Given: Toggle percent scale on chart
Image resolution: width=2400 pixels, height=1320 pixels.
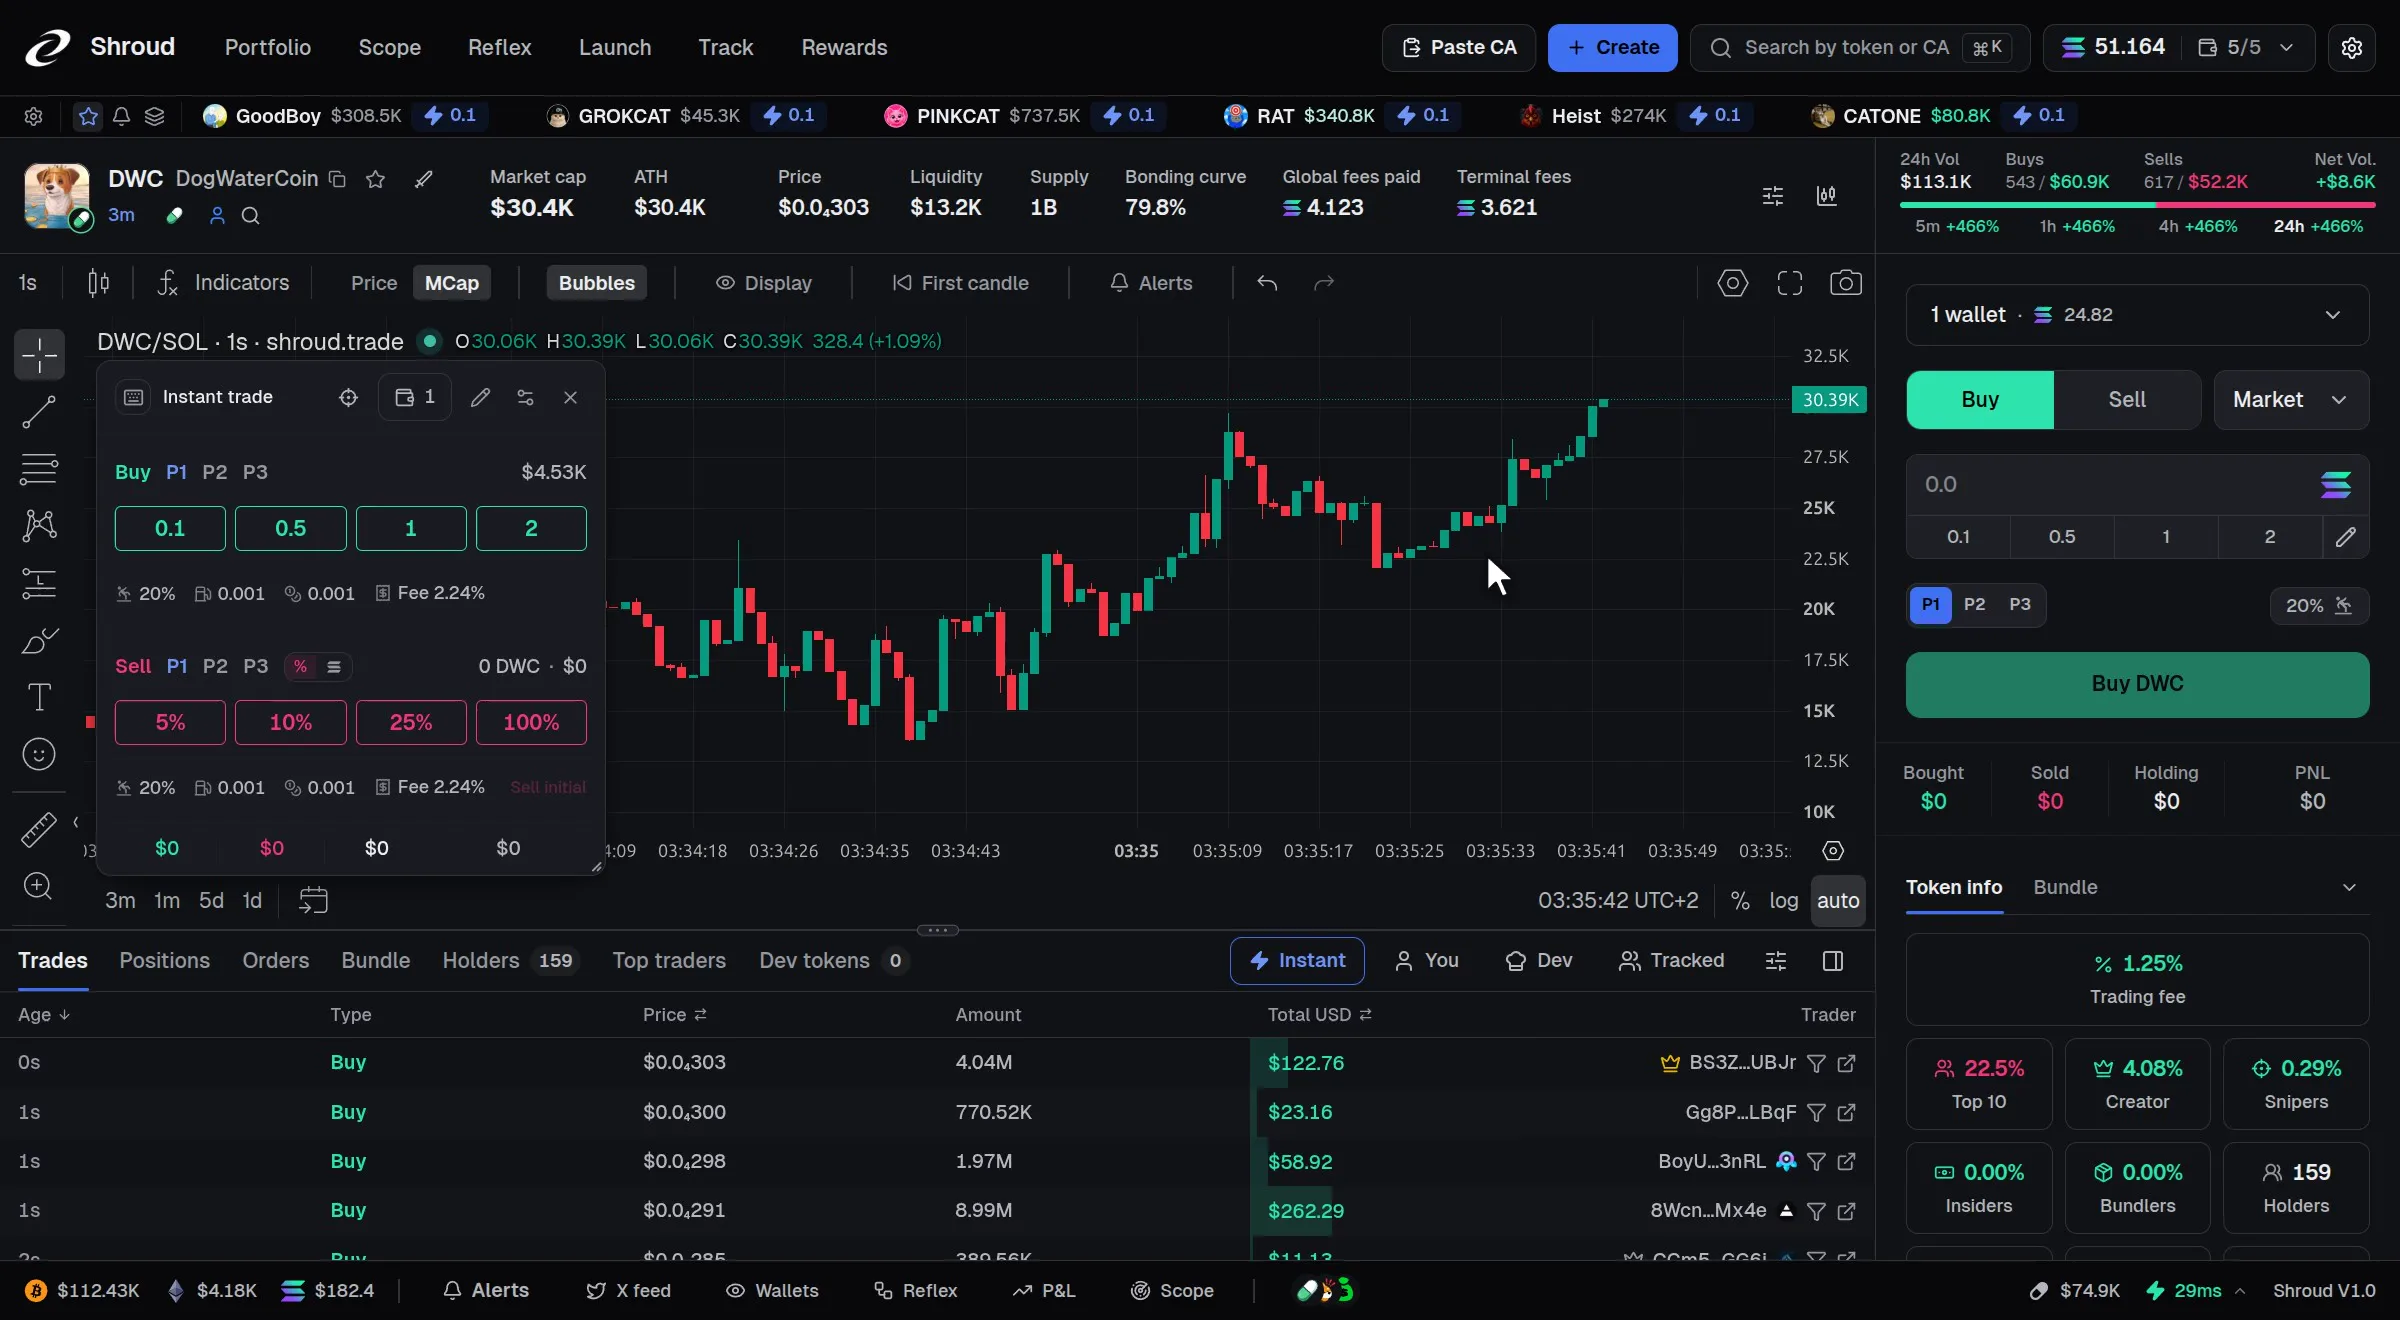Looking at the screenshot, I should pyautogui.click(x=1739, y=900).
